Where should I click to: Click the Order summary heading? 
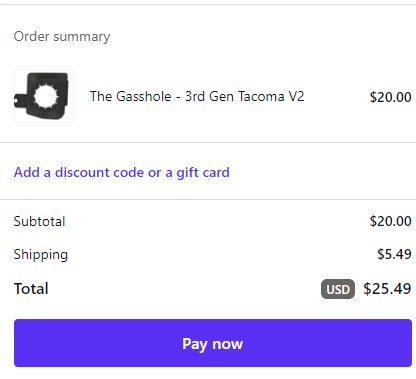pyautogui.click(x=62, y=36)
